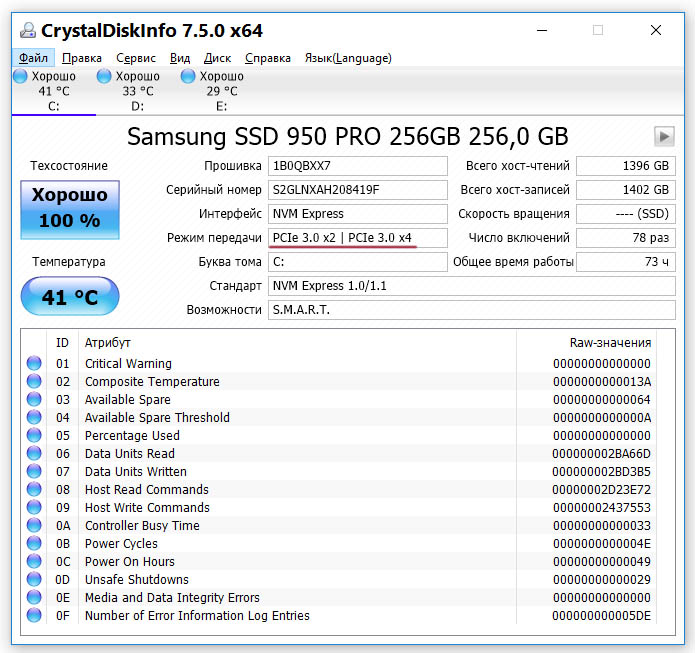
Task: Open the Вид menu
Action: click(x=180, y=58)
